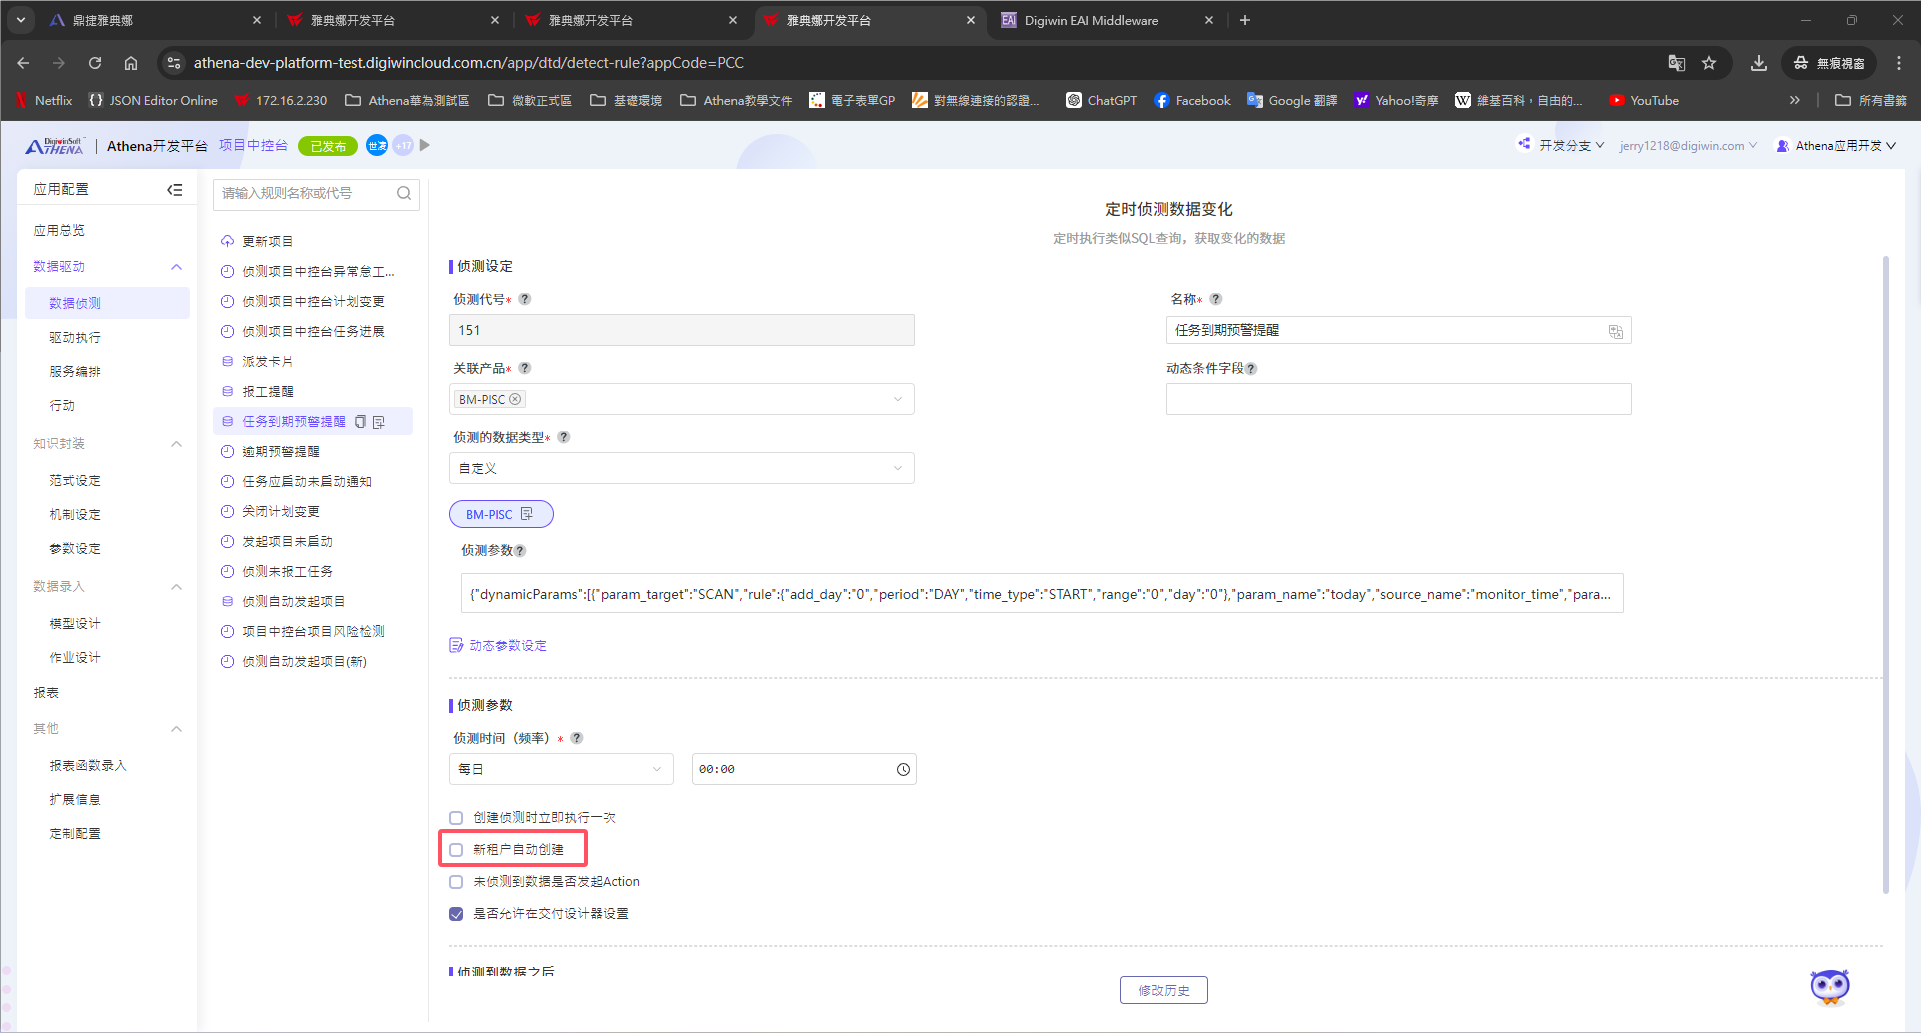
Task: Click the help icon beside 动态条件字段
Action: 1251,369
